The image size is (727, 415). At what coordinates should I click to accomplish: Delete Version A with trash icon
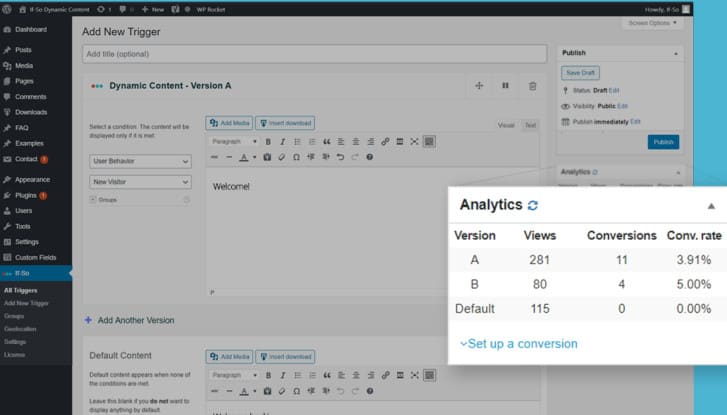pyautogui.click(x=532, y=86)
